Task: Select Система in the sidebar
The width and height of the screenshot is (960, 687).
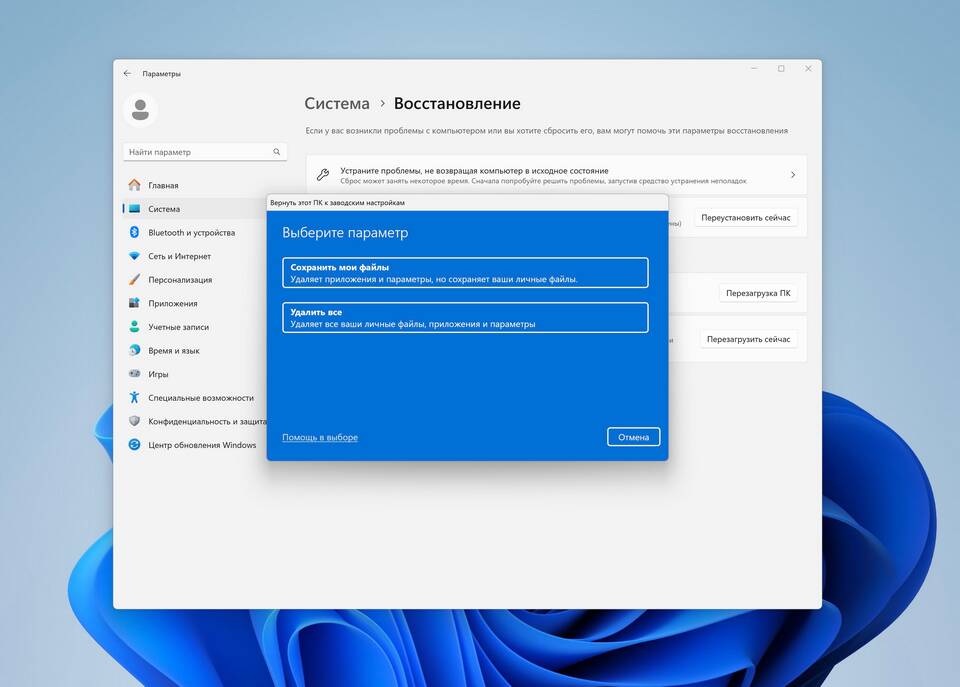Action: point(164,209)
